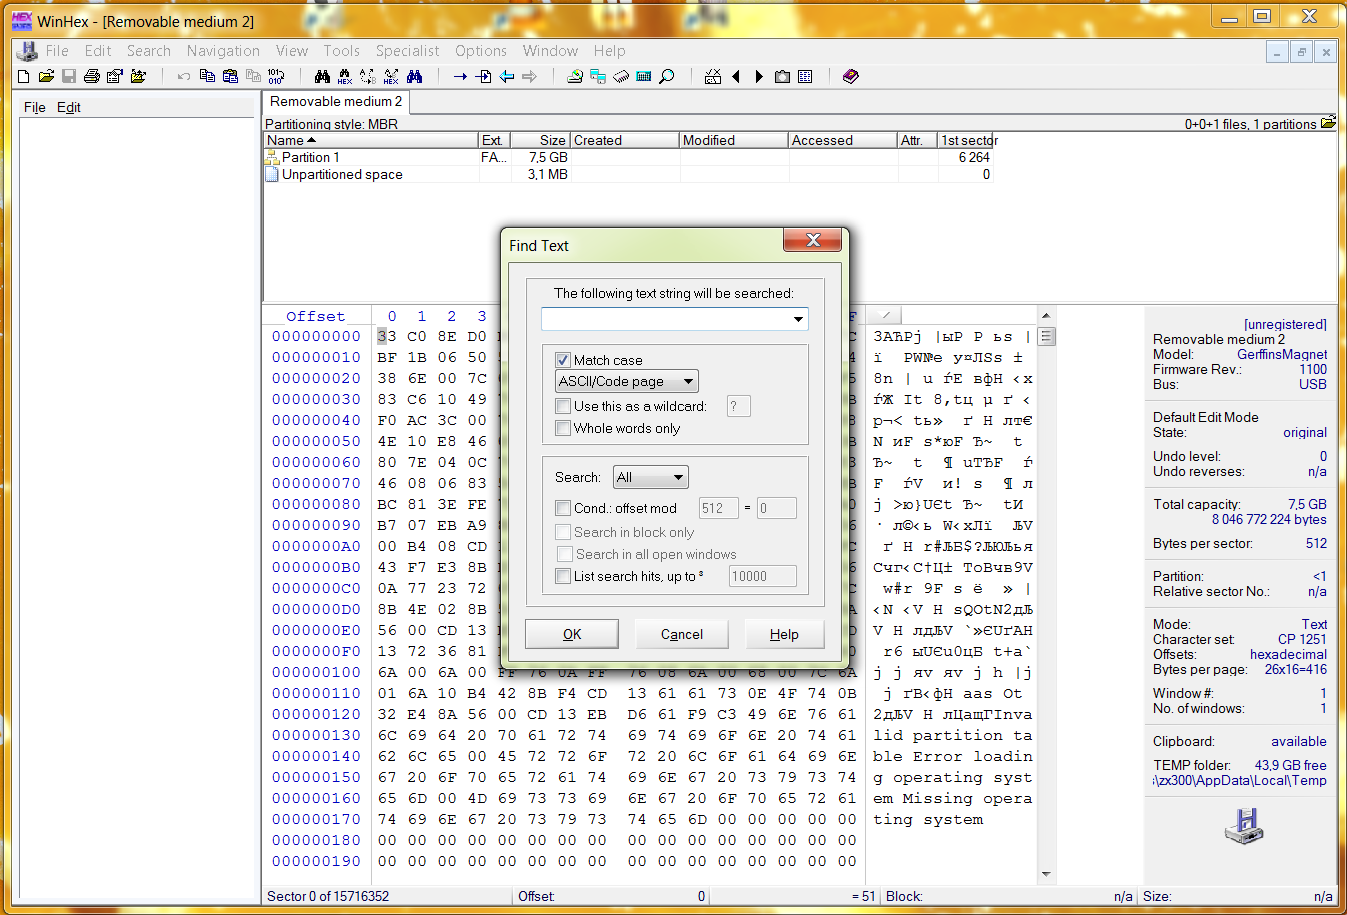Click the Find hex values icon

[345, 76]
